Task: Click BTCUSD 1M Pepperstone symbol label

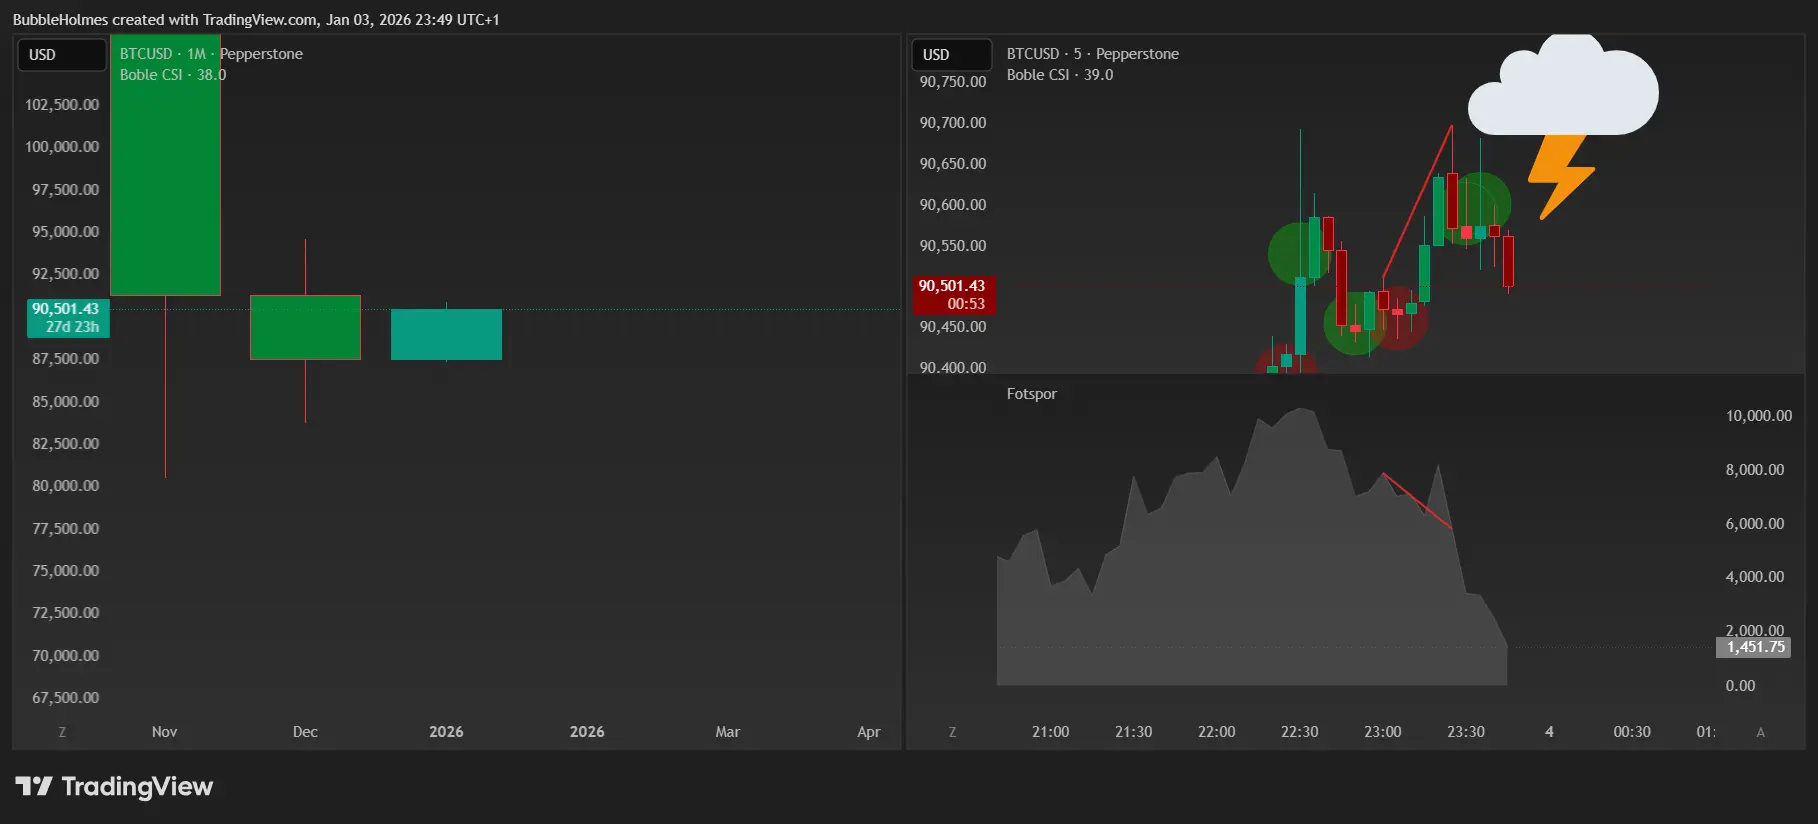Action: click(211, 54)
